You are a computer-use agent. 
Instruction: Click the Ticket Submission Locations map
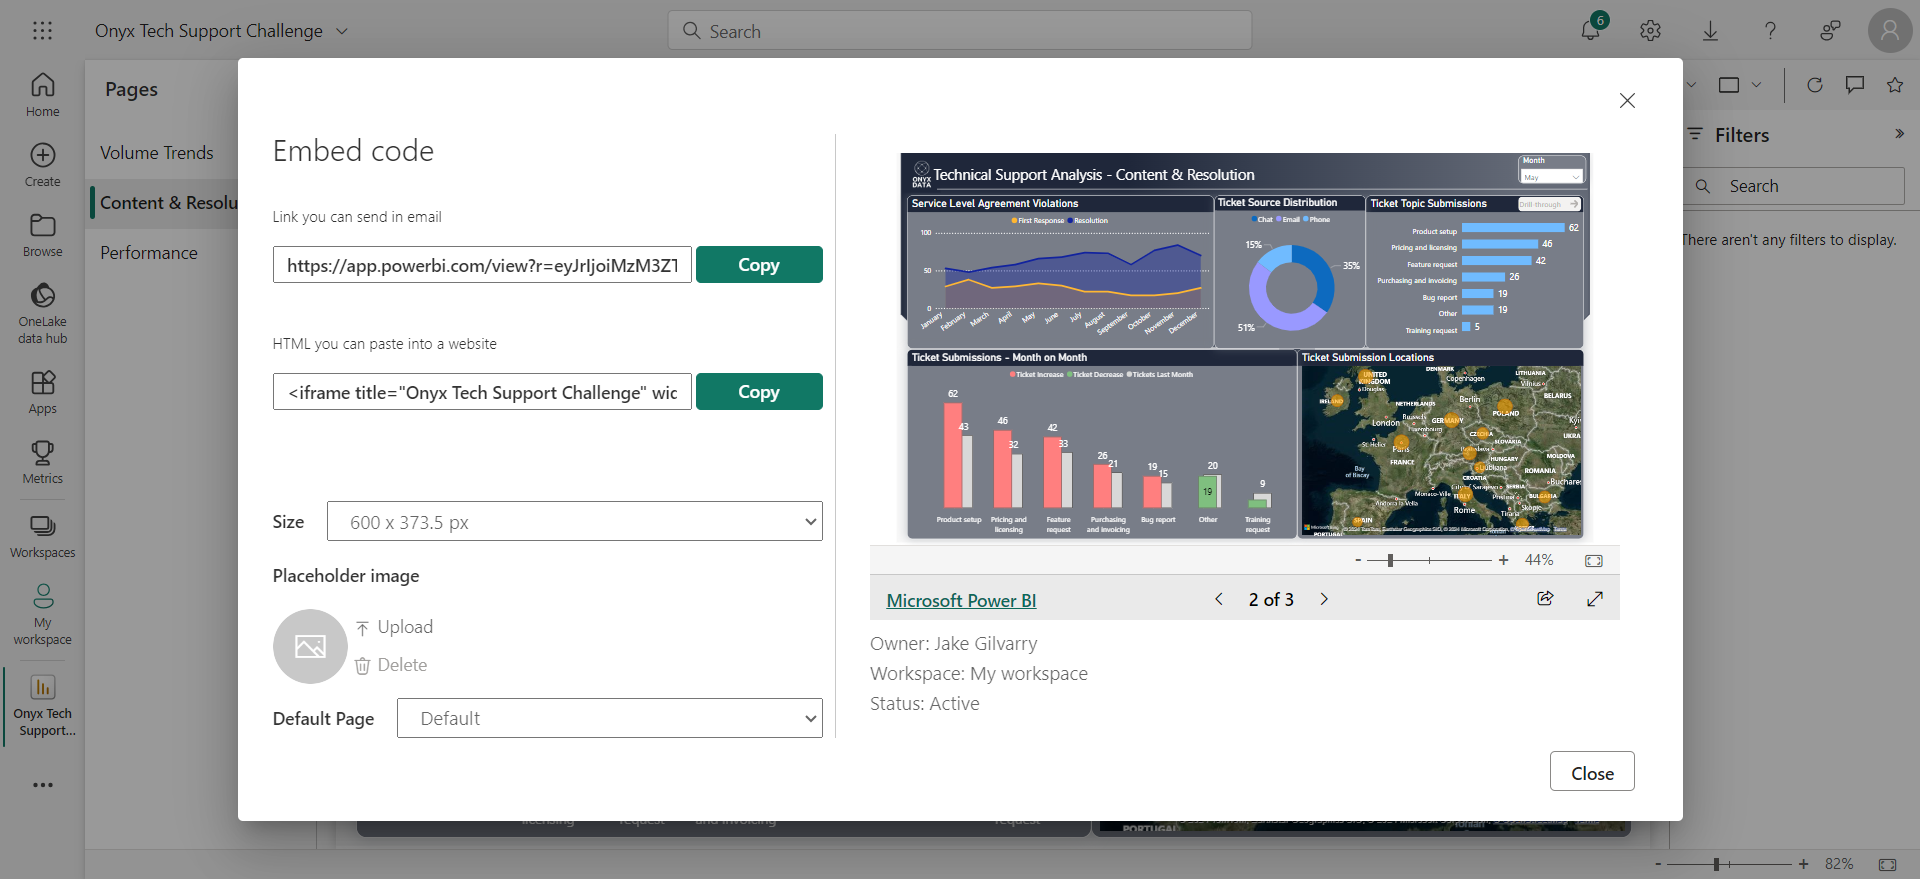click(1441, 450)
